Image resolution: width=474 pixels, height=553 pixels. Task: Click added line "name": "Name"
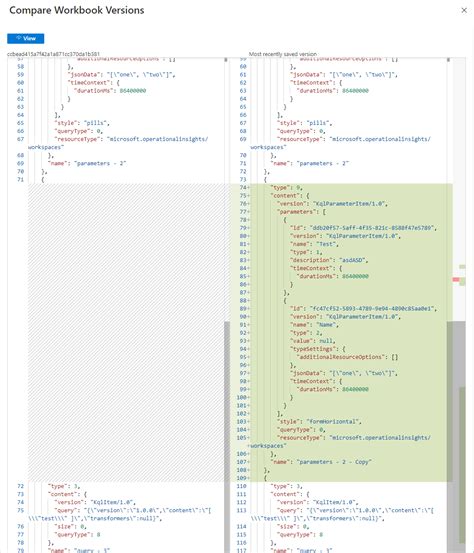click(314, 325)
